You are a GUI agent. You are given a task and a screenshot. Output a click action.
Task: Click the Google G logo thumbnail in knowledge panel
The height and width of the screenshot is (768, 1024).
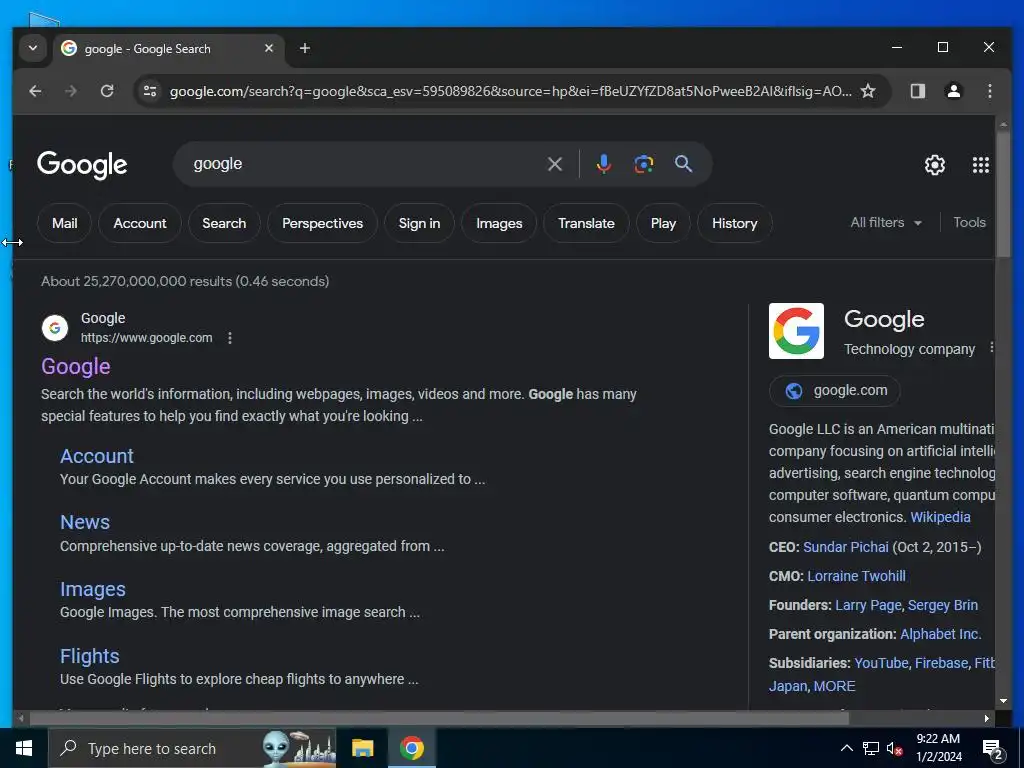click(x=796, y=331)
